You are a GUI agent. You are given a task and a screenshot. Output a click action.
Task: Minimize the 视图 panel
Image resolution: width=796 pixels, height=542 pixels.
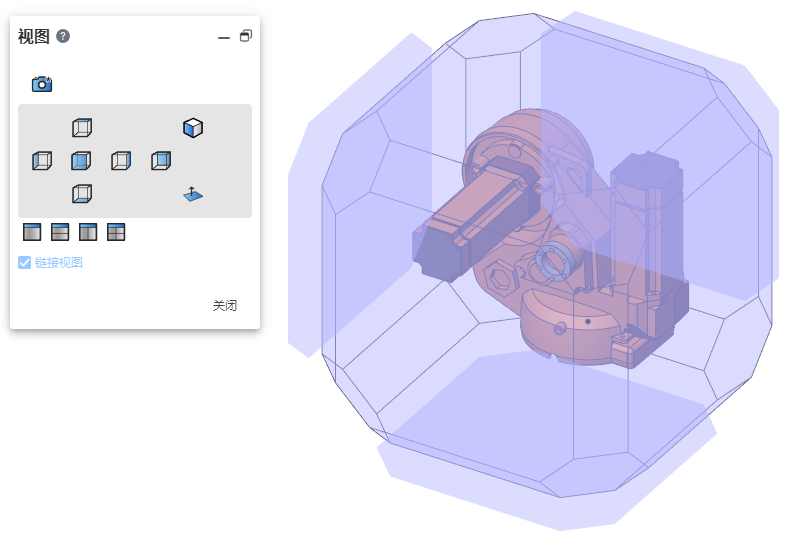[x=224, y=37]
